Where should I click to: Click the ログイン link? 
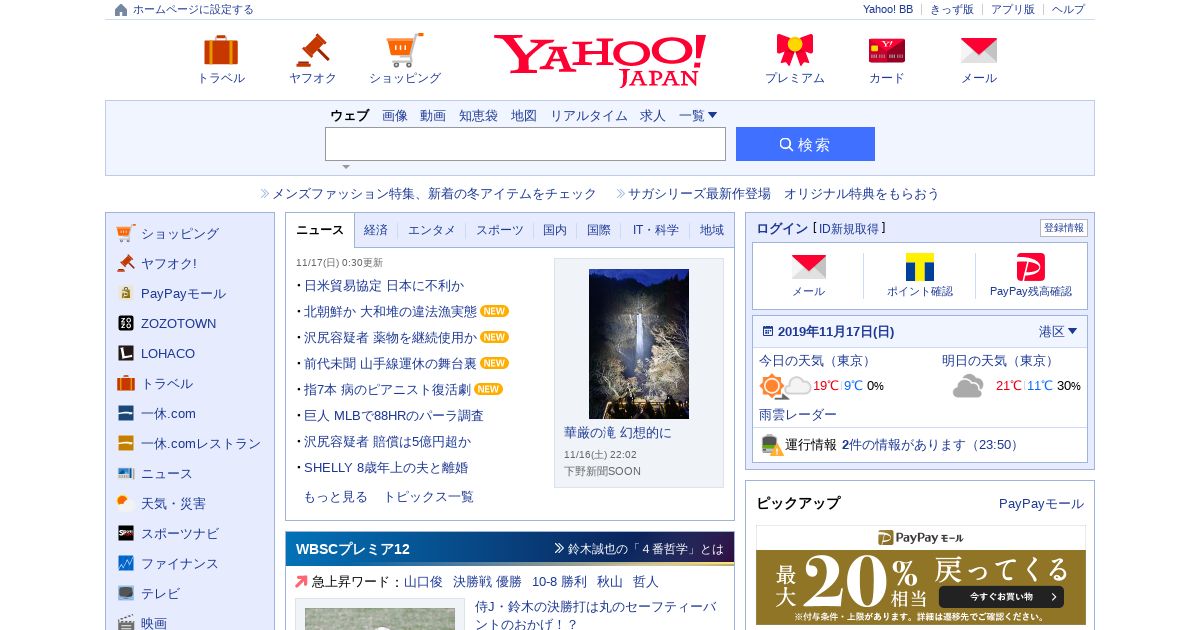(x=782, y=229)
